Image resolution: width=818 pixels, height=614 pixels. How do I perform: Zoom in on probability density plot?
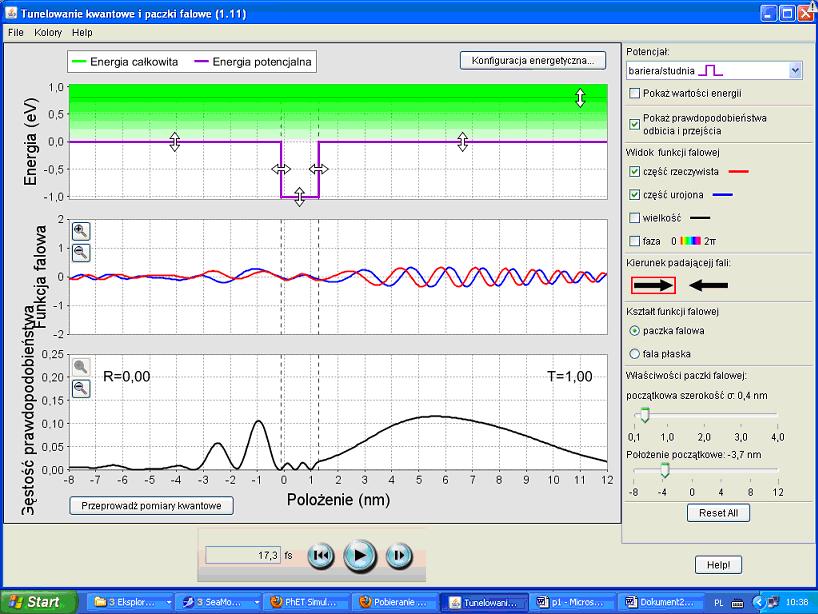[x=81, y=367]
